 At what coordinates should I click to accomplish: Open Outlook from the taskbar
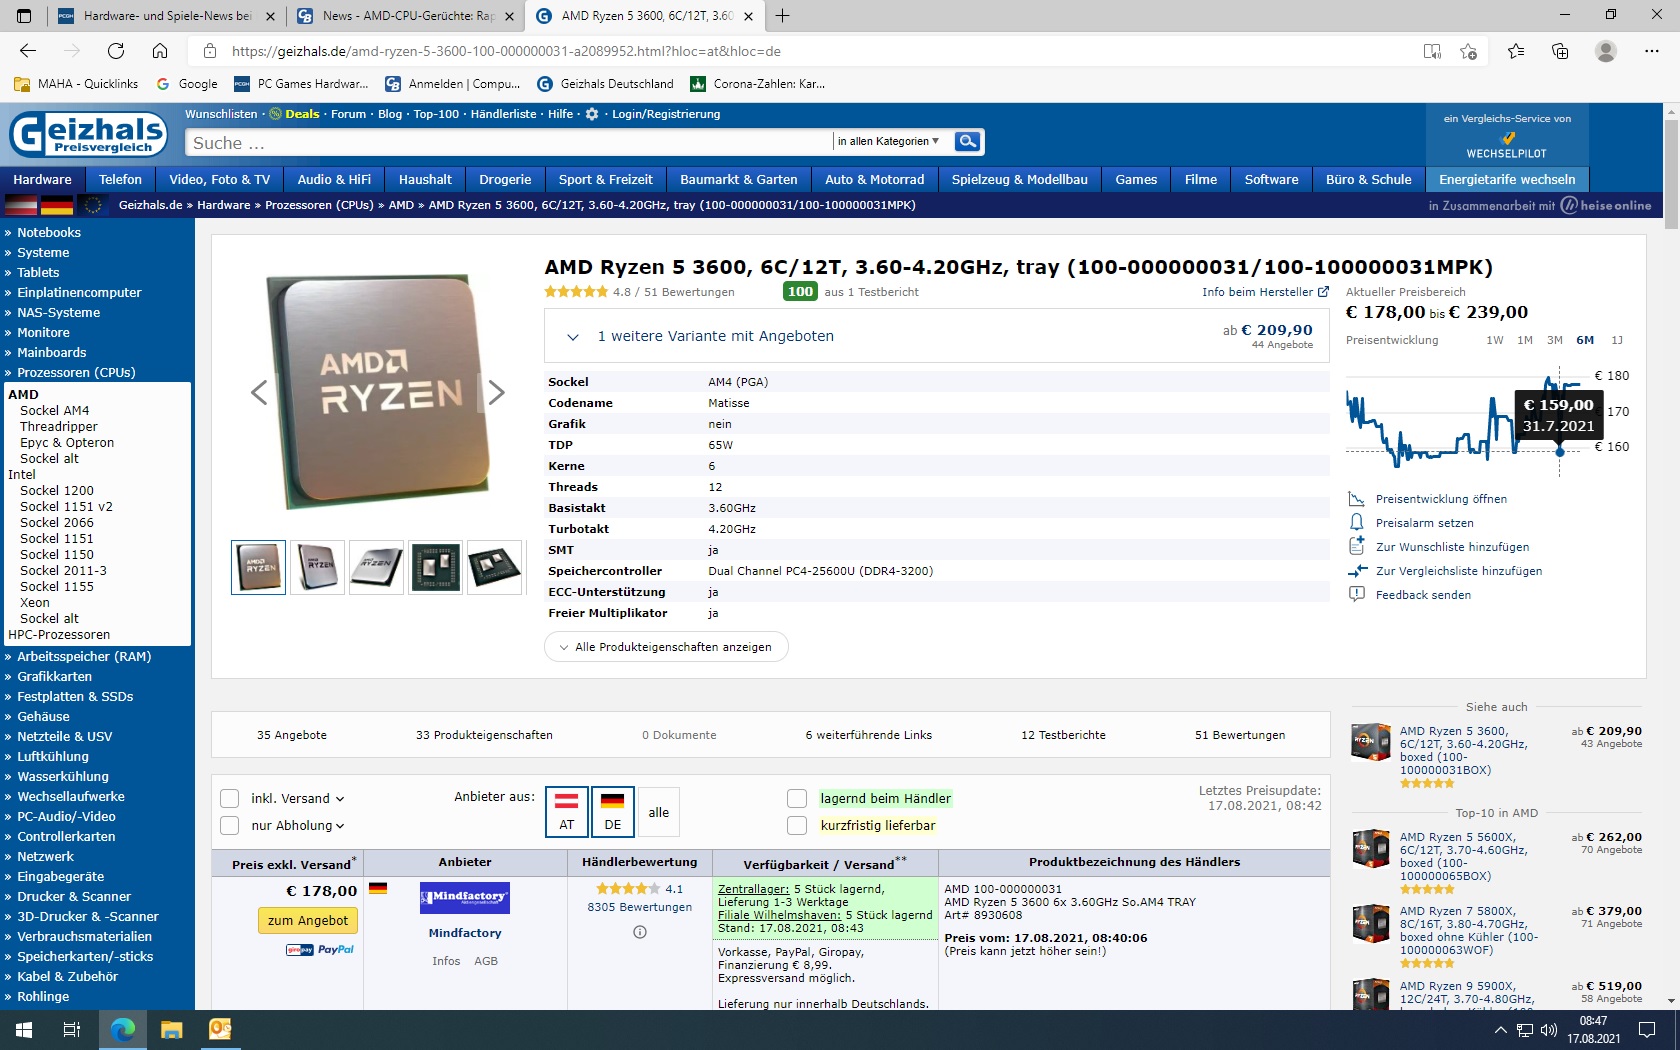220,1030
